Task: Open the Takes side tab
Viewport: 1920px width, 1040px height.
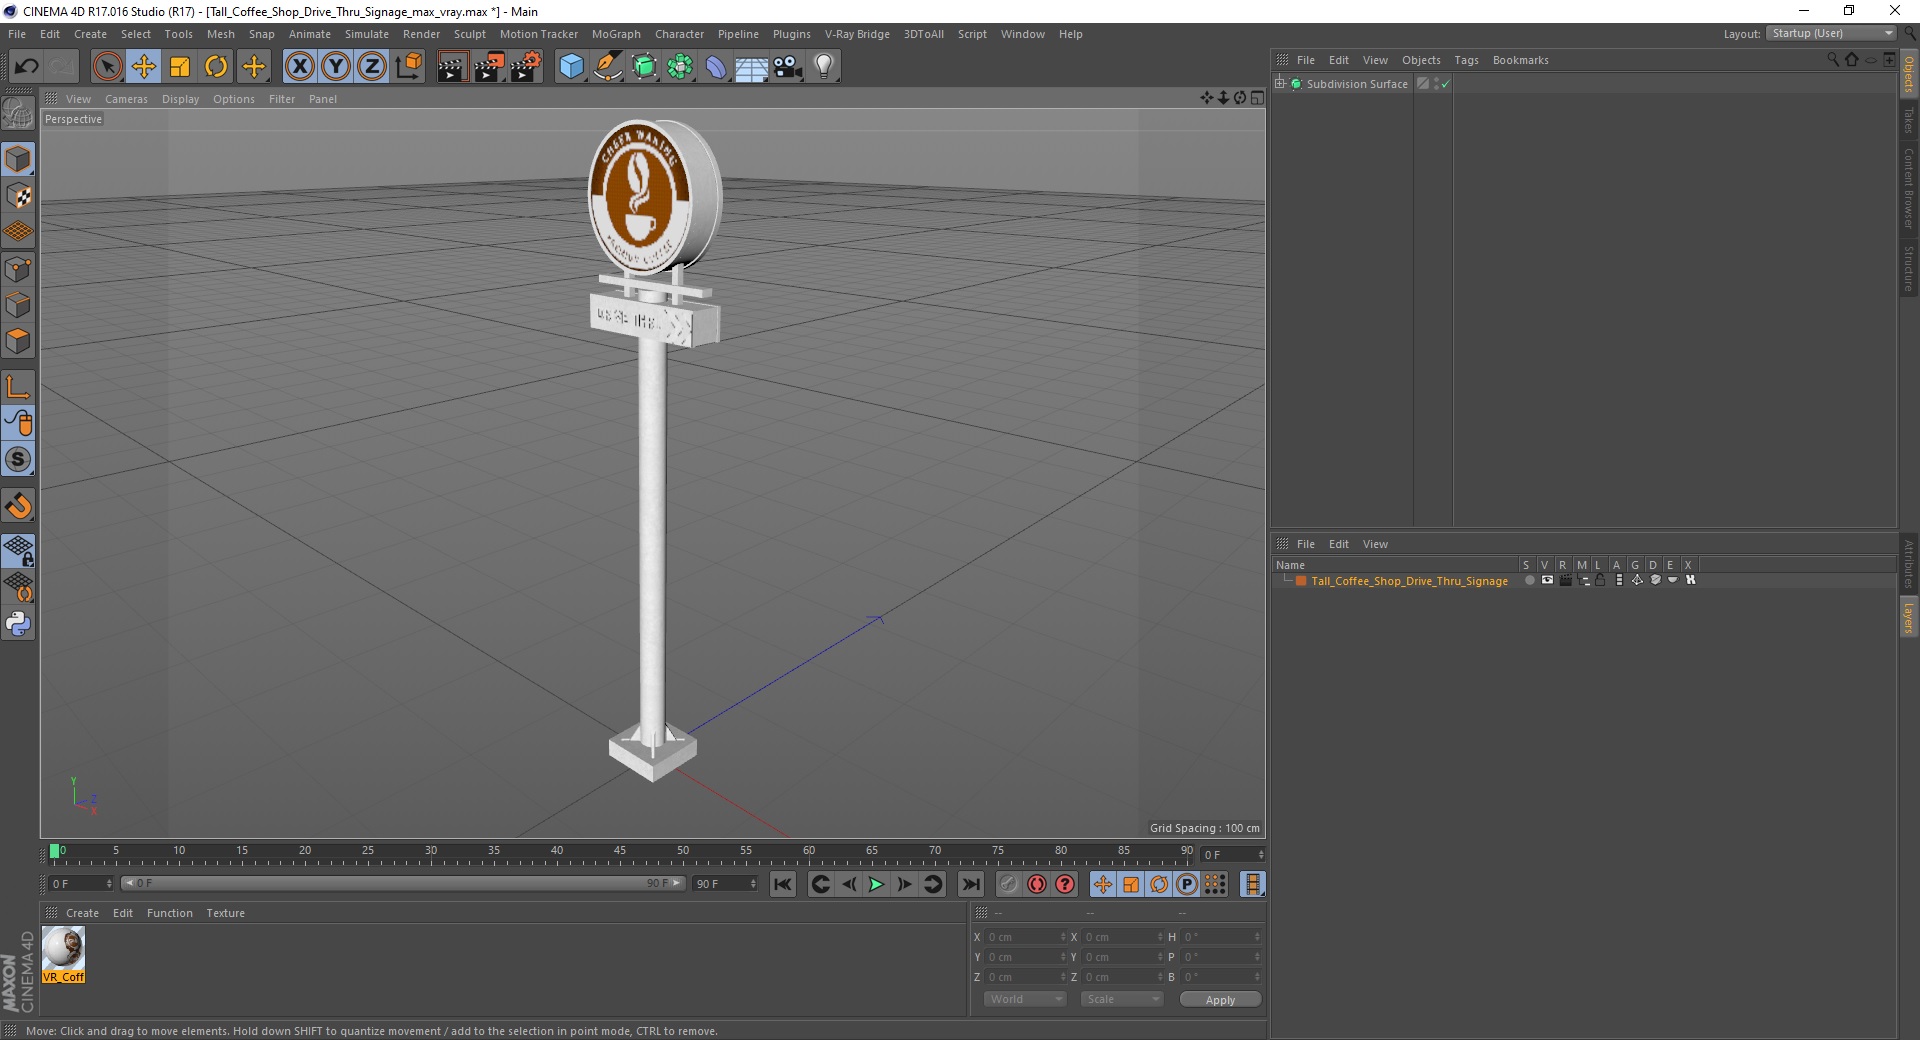Action: click(x=1909, y=120)
